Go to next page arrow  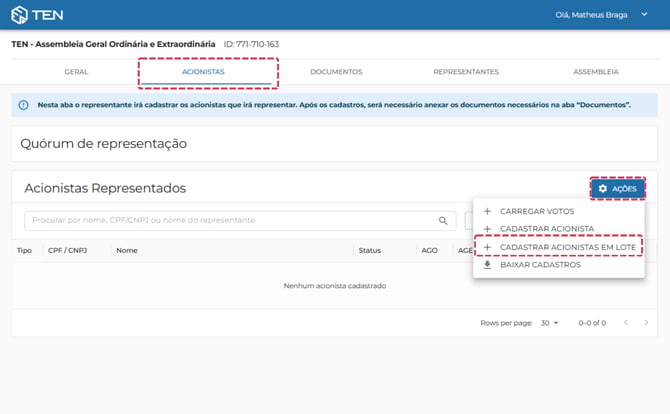tap(646, 323)
